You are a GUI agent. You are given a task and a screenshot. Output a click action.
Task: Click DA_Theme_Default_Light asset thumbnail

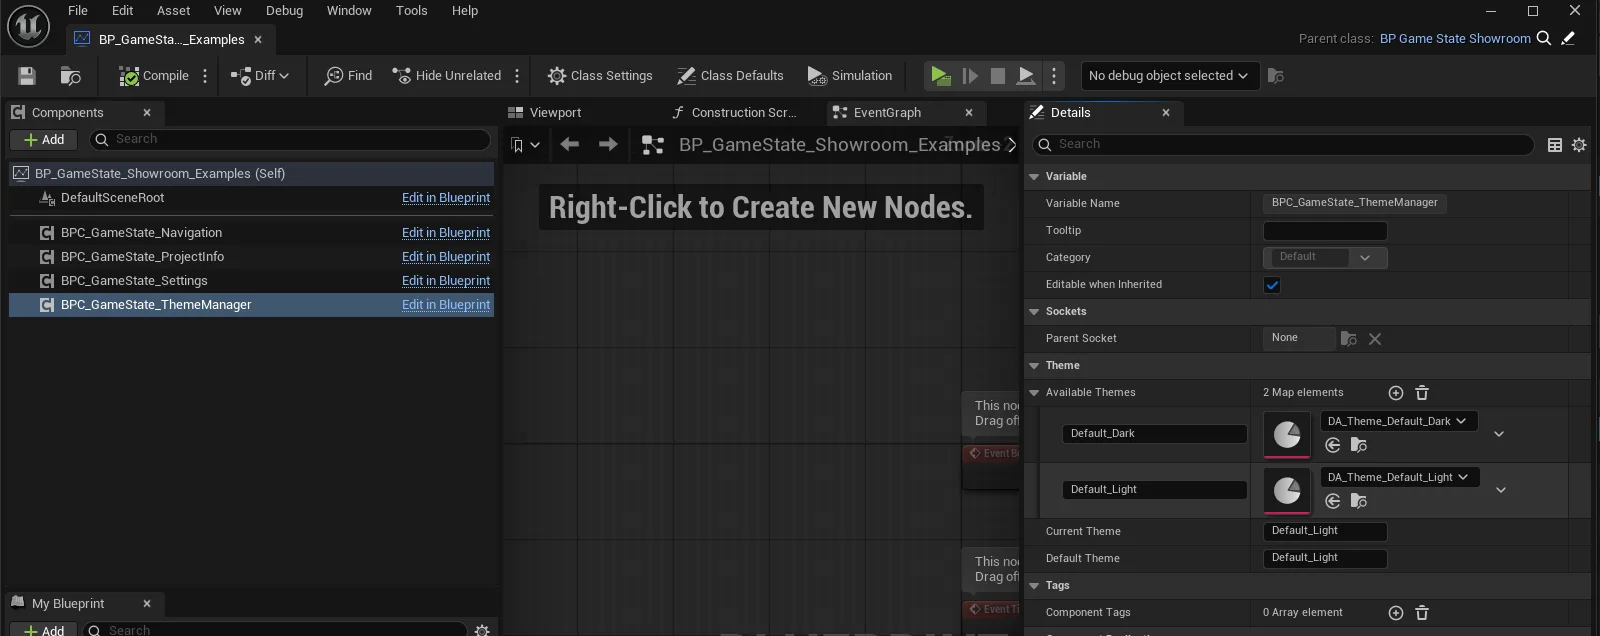(1287, 490)
